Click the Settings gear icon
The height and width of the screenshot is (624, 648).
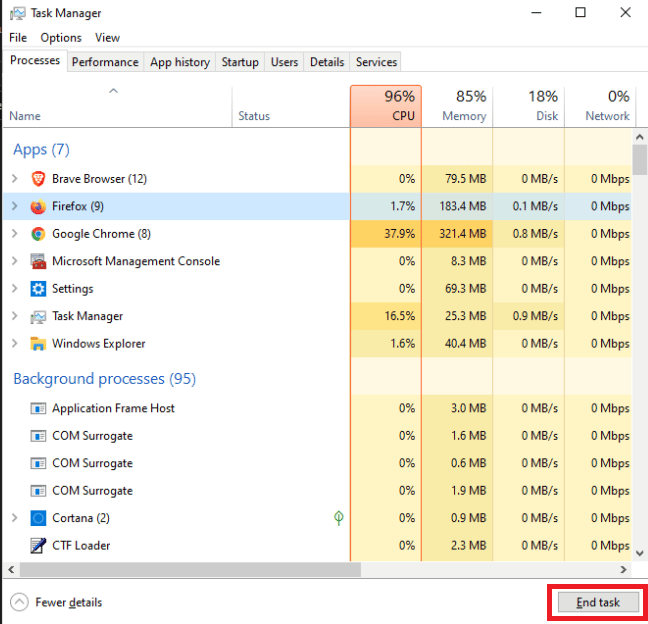pyautogui.click(x=38, y=289)
